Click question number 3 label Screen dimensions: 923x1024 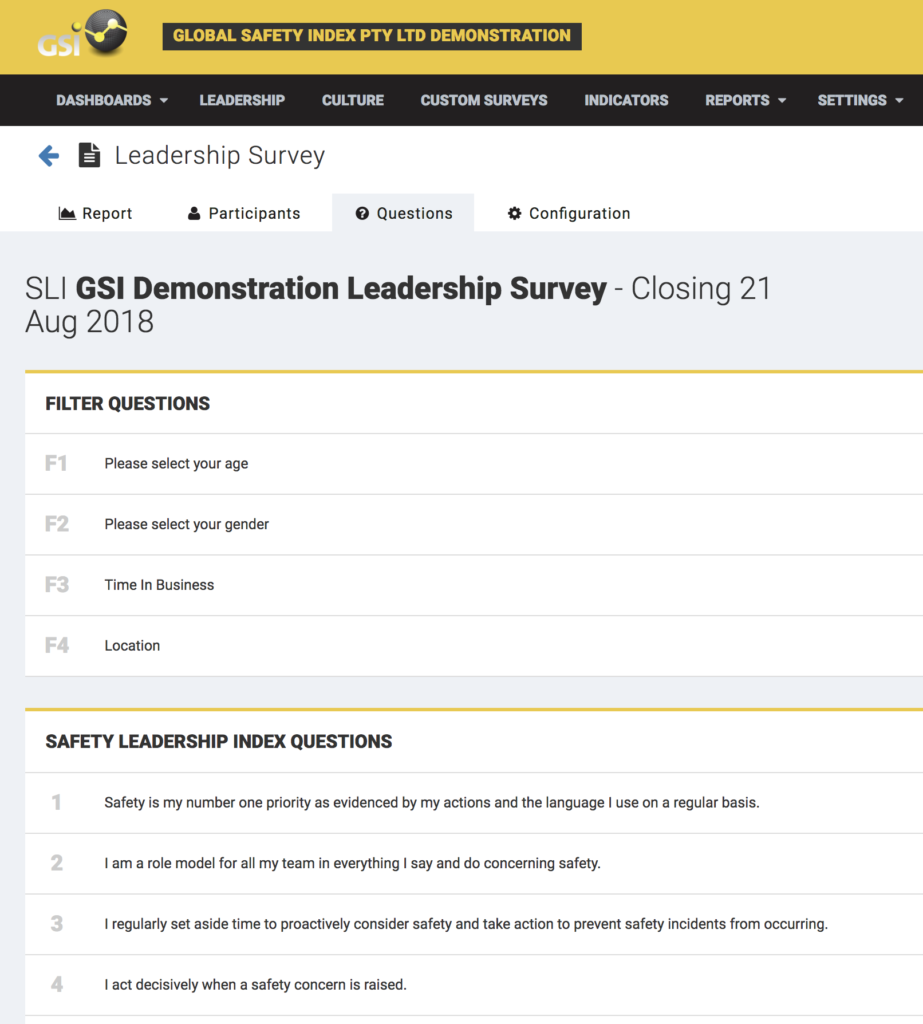coord(57,924)
